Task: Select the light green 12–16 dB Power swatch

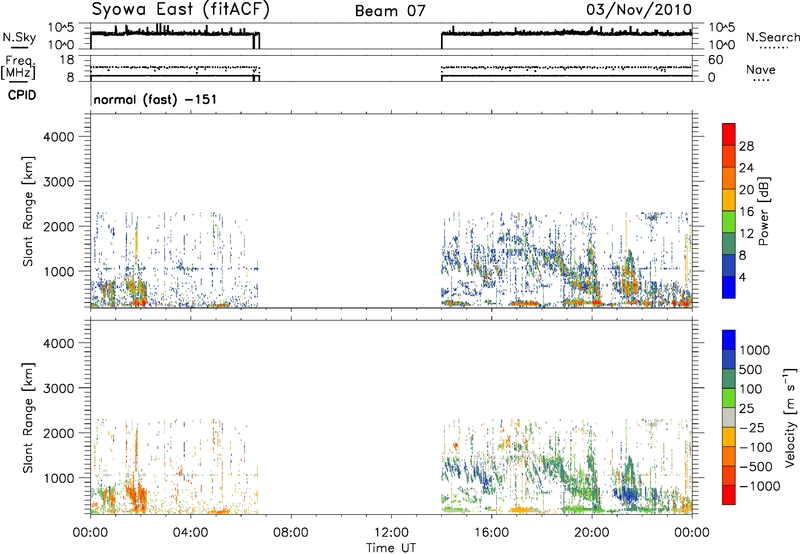Action: coord(729,221)
